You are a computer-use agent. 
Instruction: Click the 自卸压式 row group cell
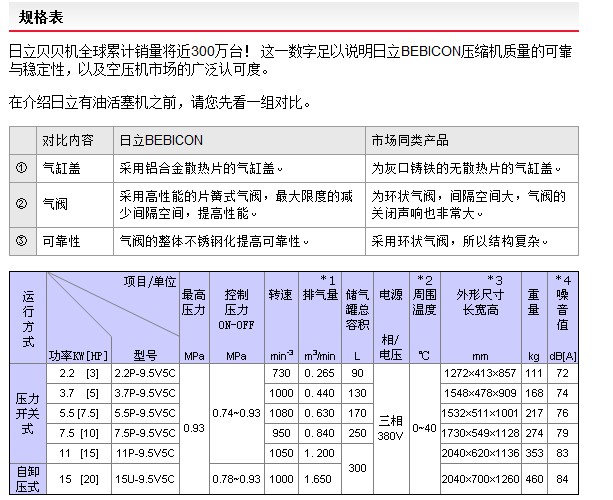28,479
